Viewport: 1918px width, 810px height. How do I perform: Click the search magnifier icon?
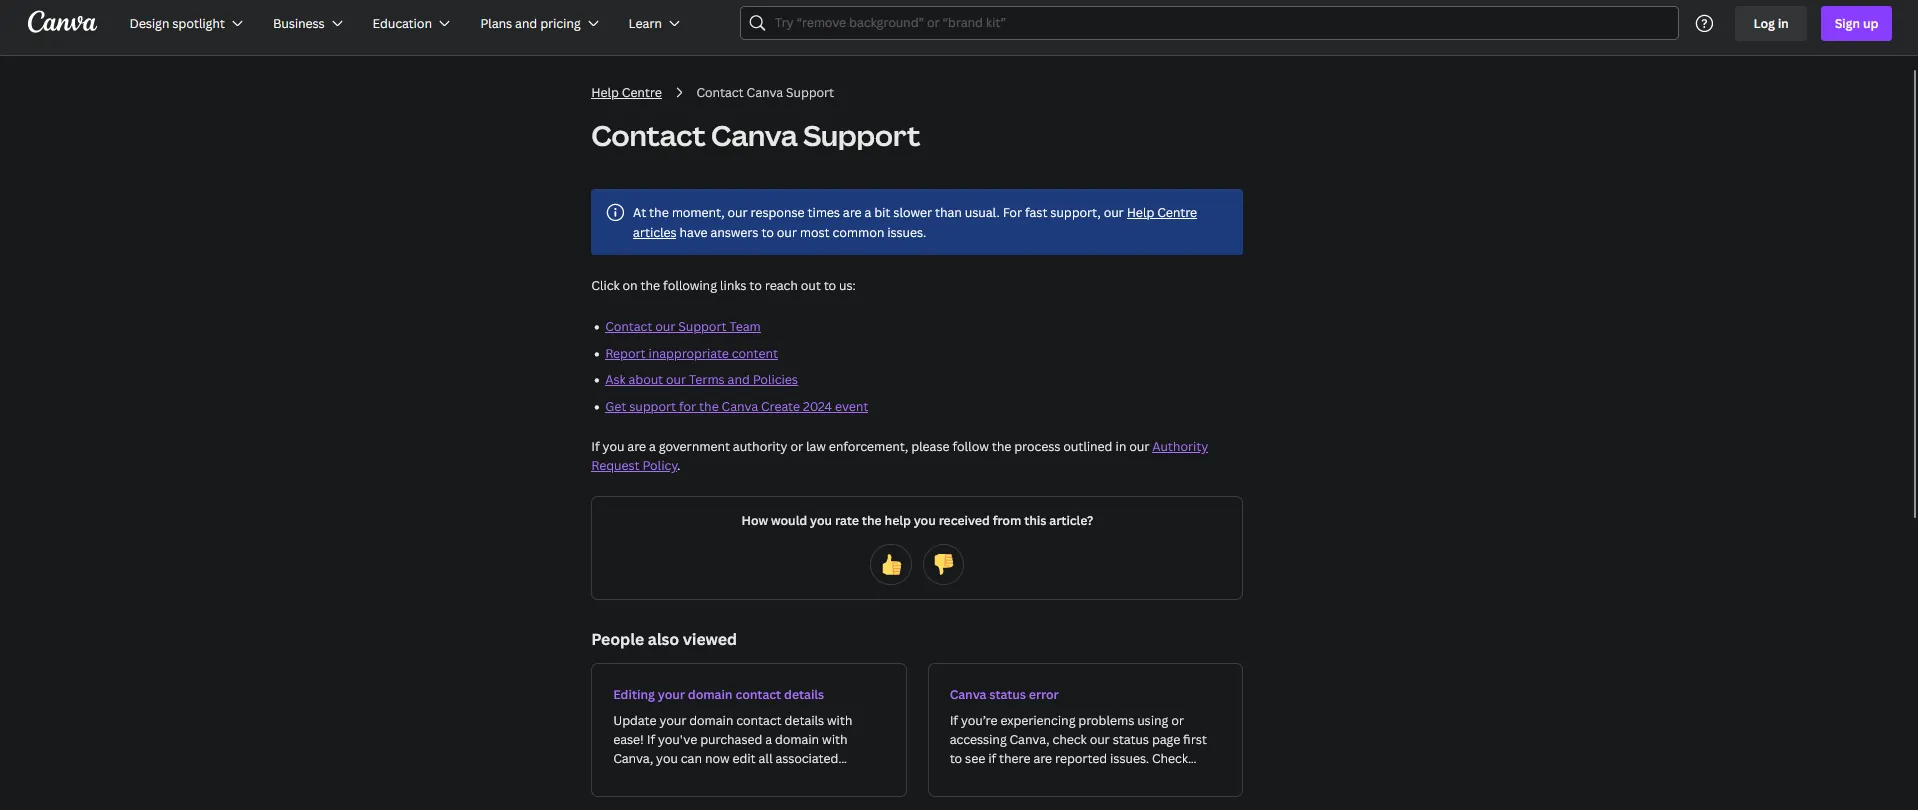click(x=758, y=23)
